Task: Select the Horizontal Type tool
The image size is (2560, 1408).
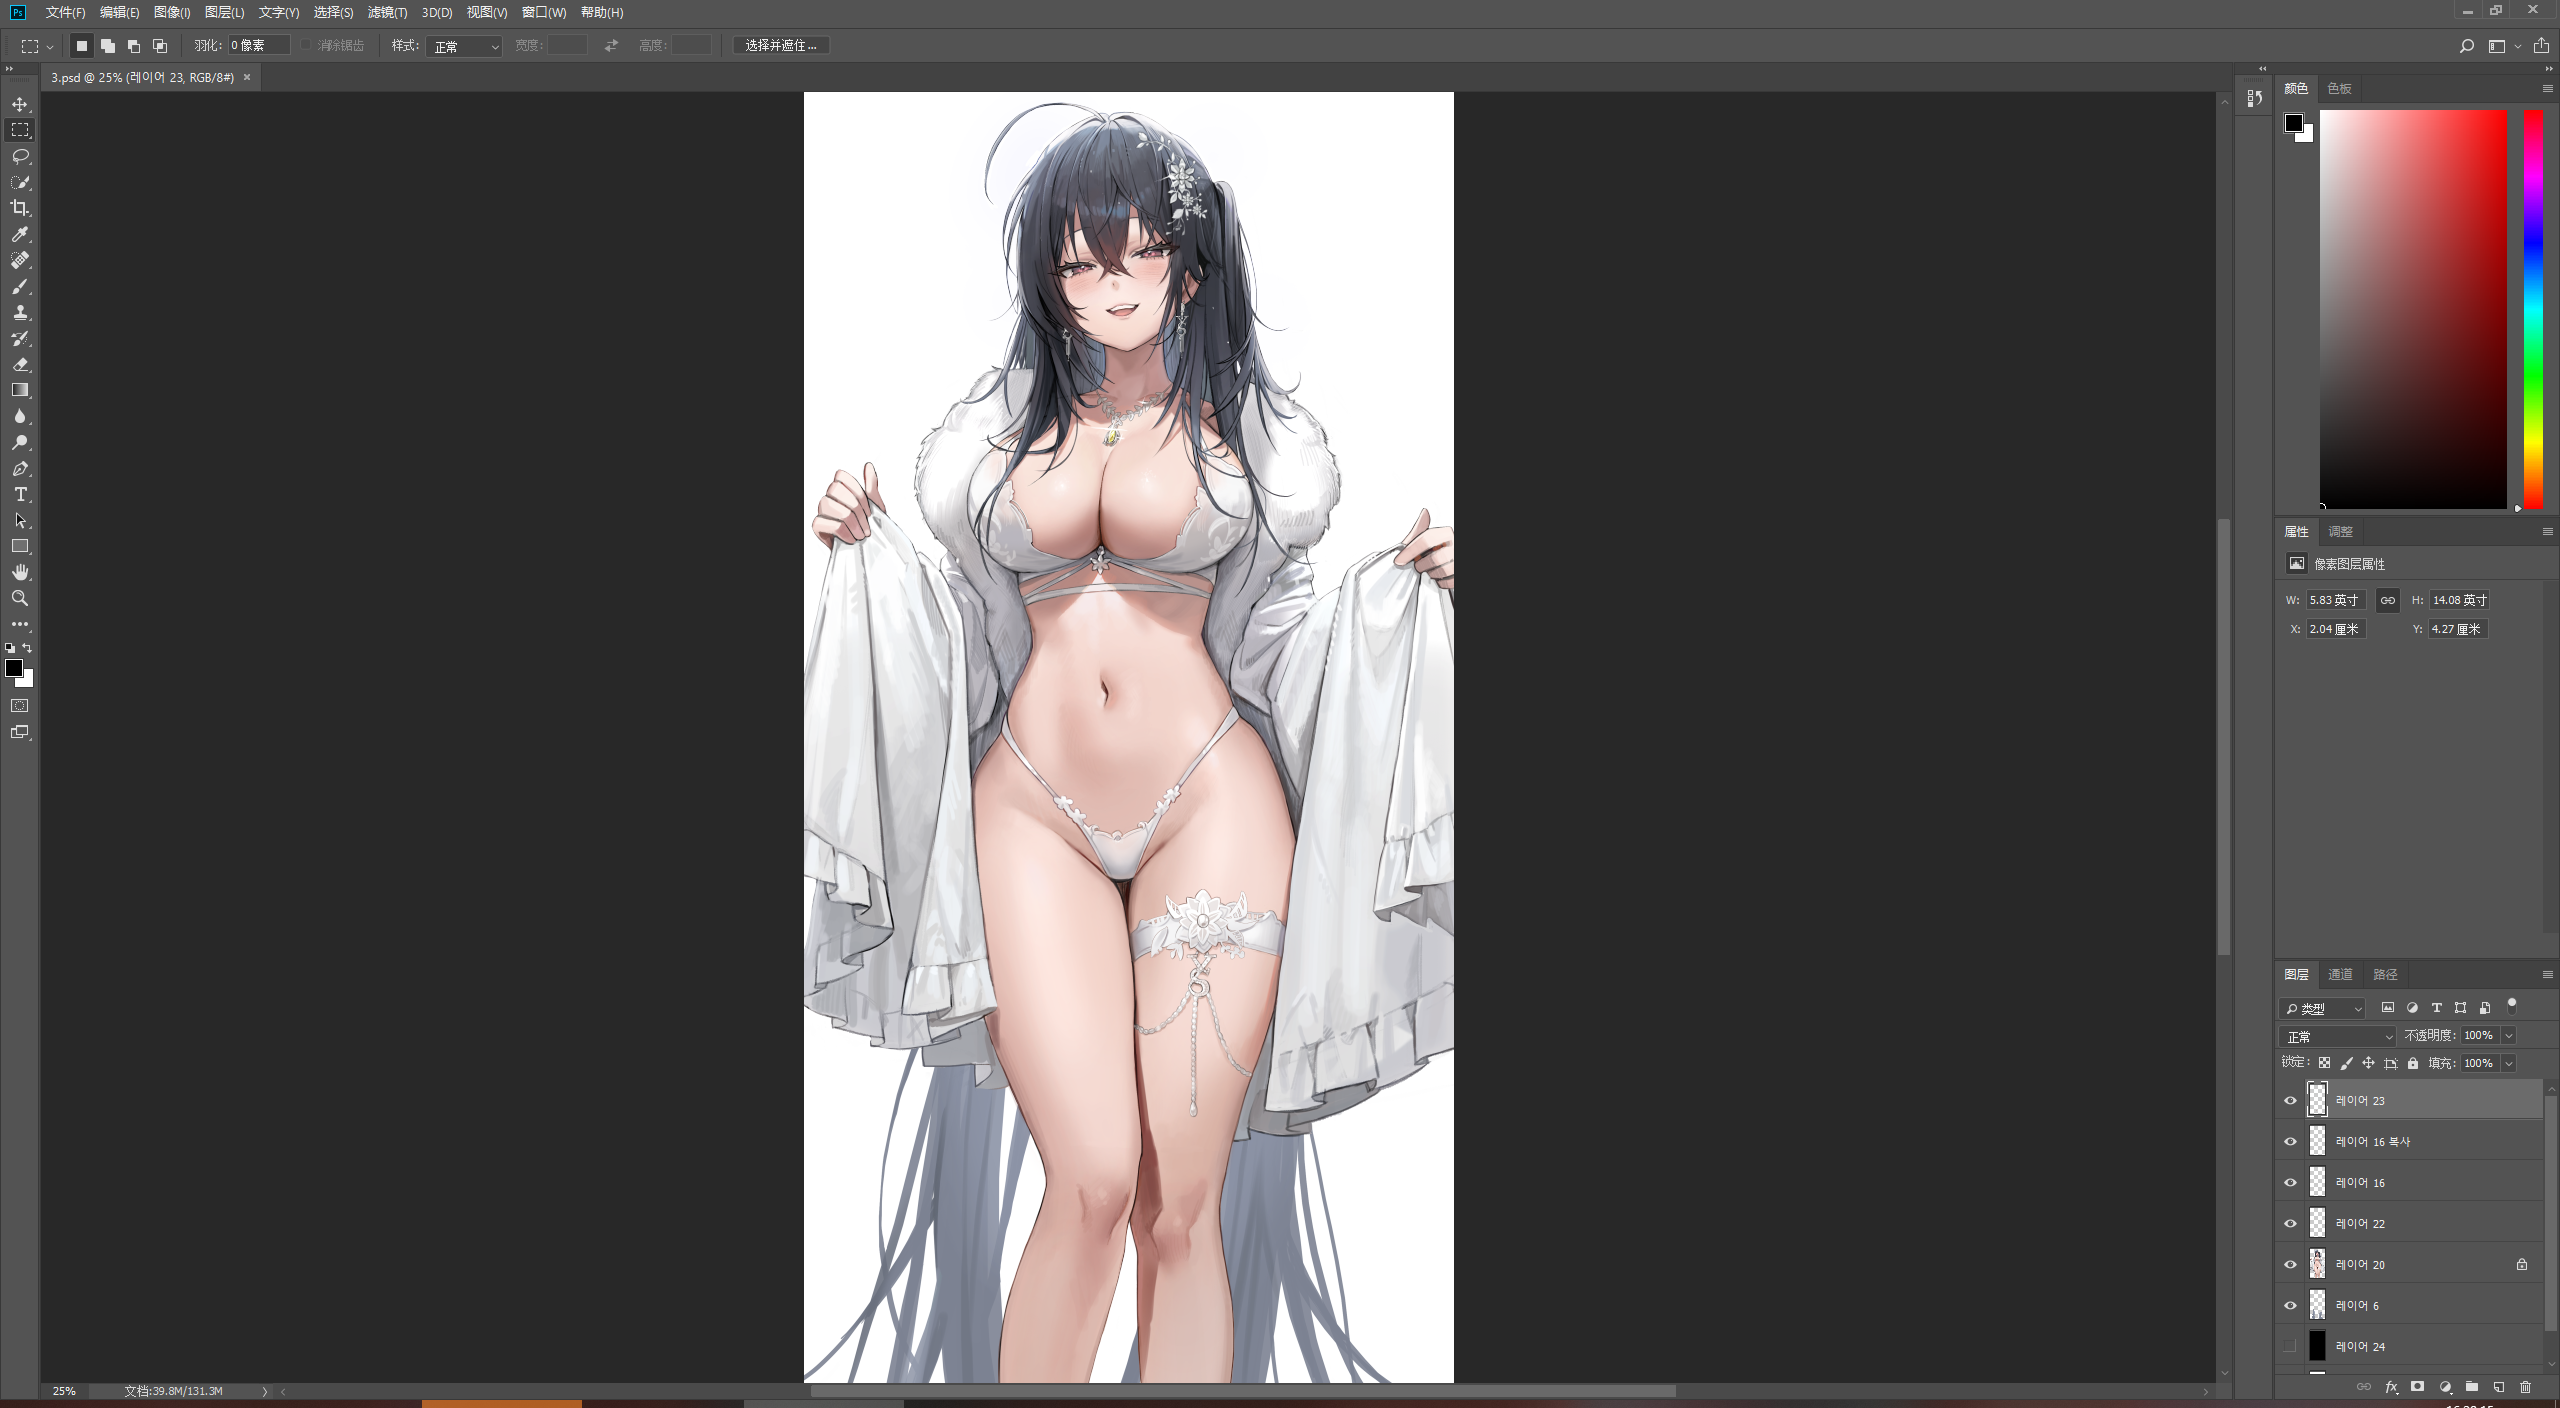Action: point(20,495)
